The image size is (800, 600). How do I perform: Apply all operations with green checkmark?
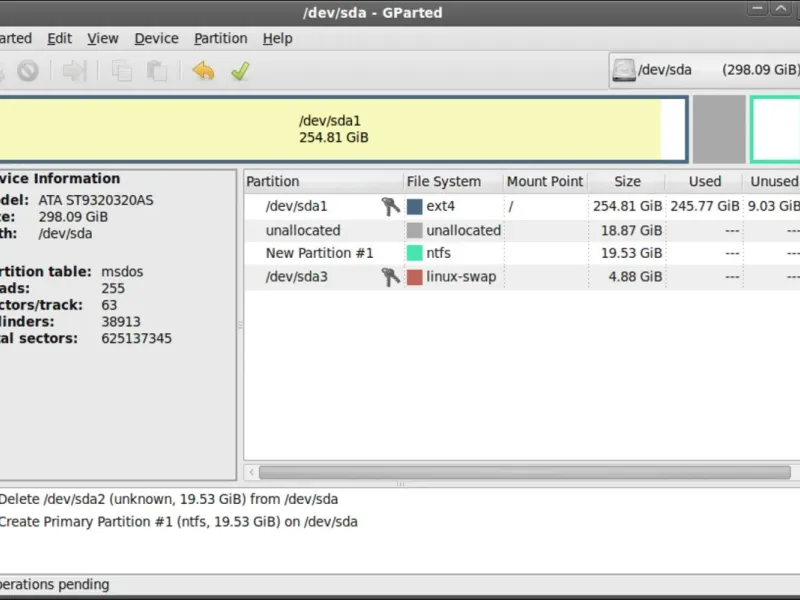(x=240, y=71)
